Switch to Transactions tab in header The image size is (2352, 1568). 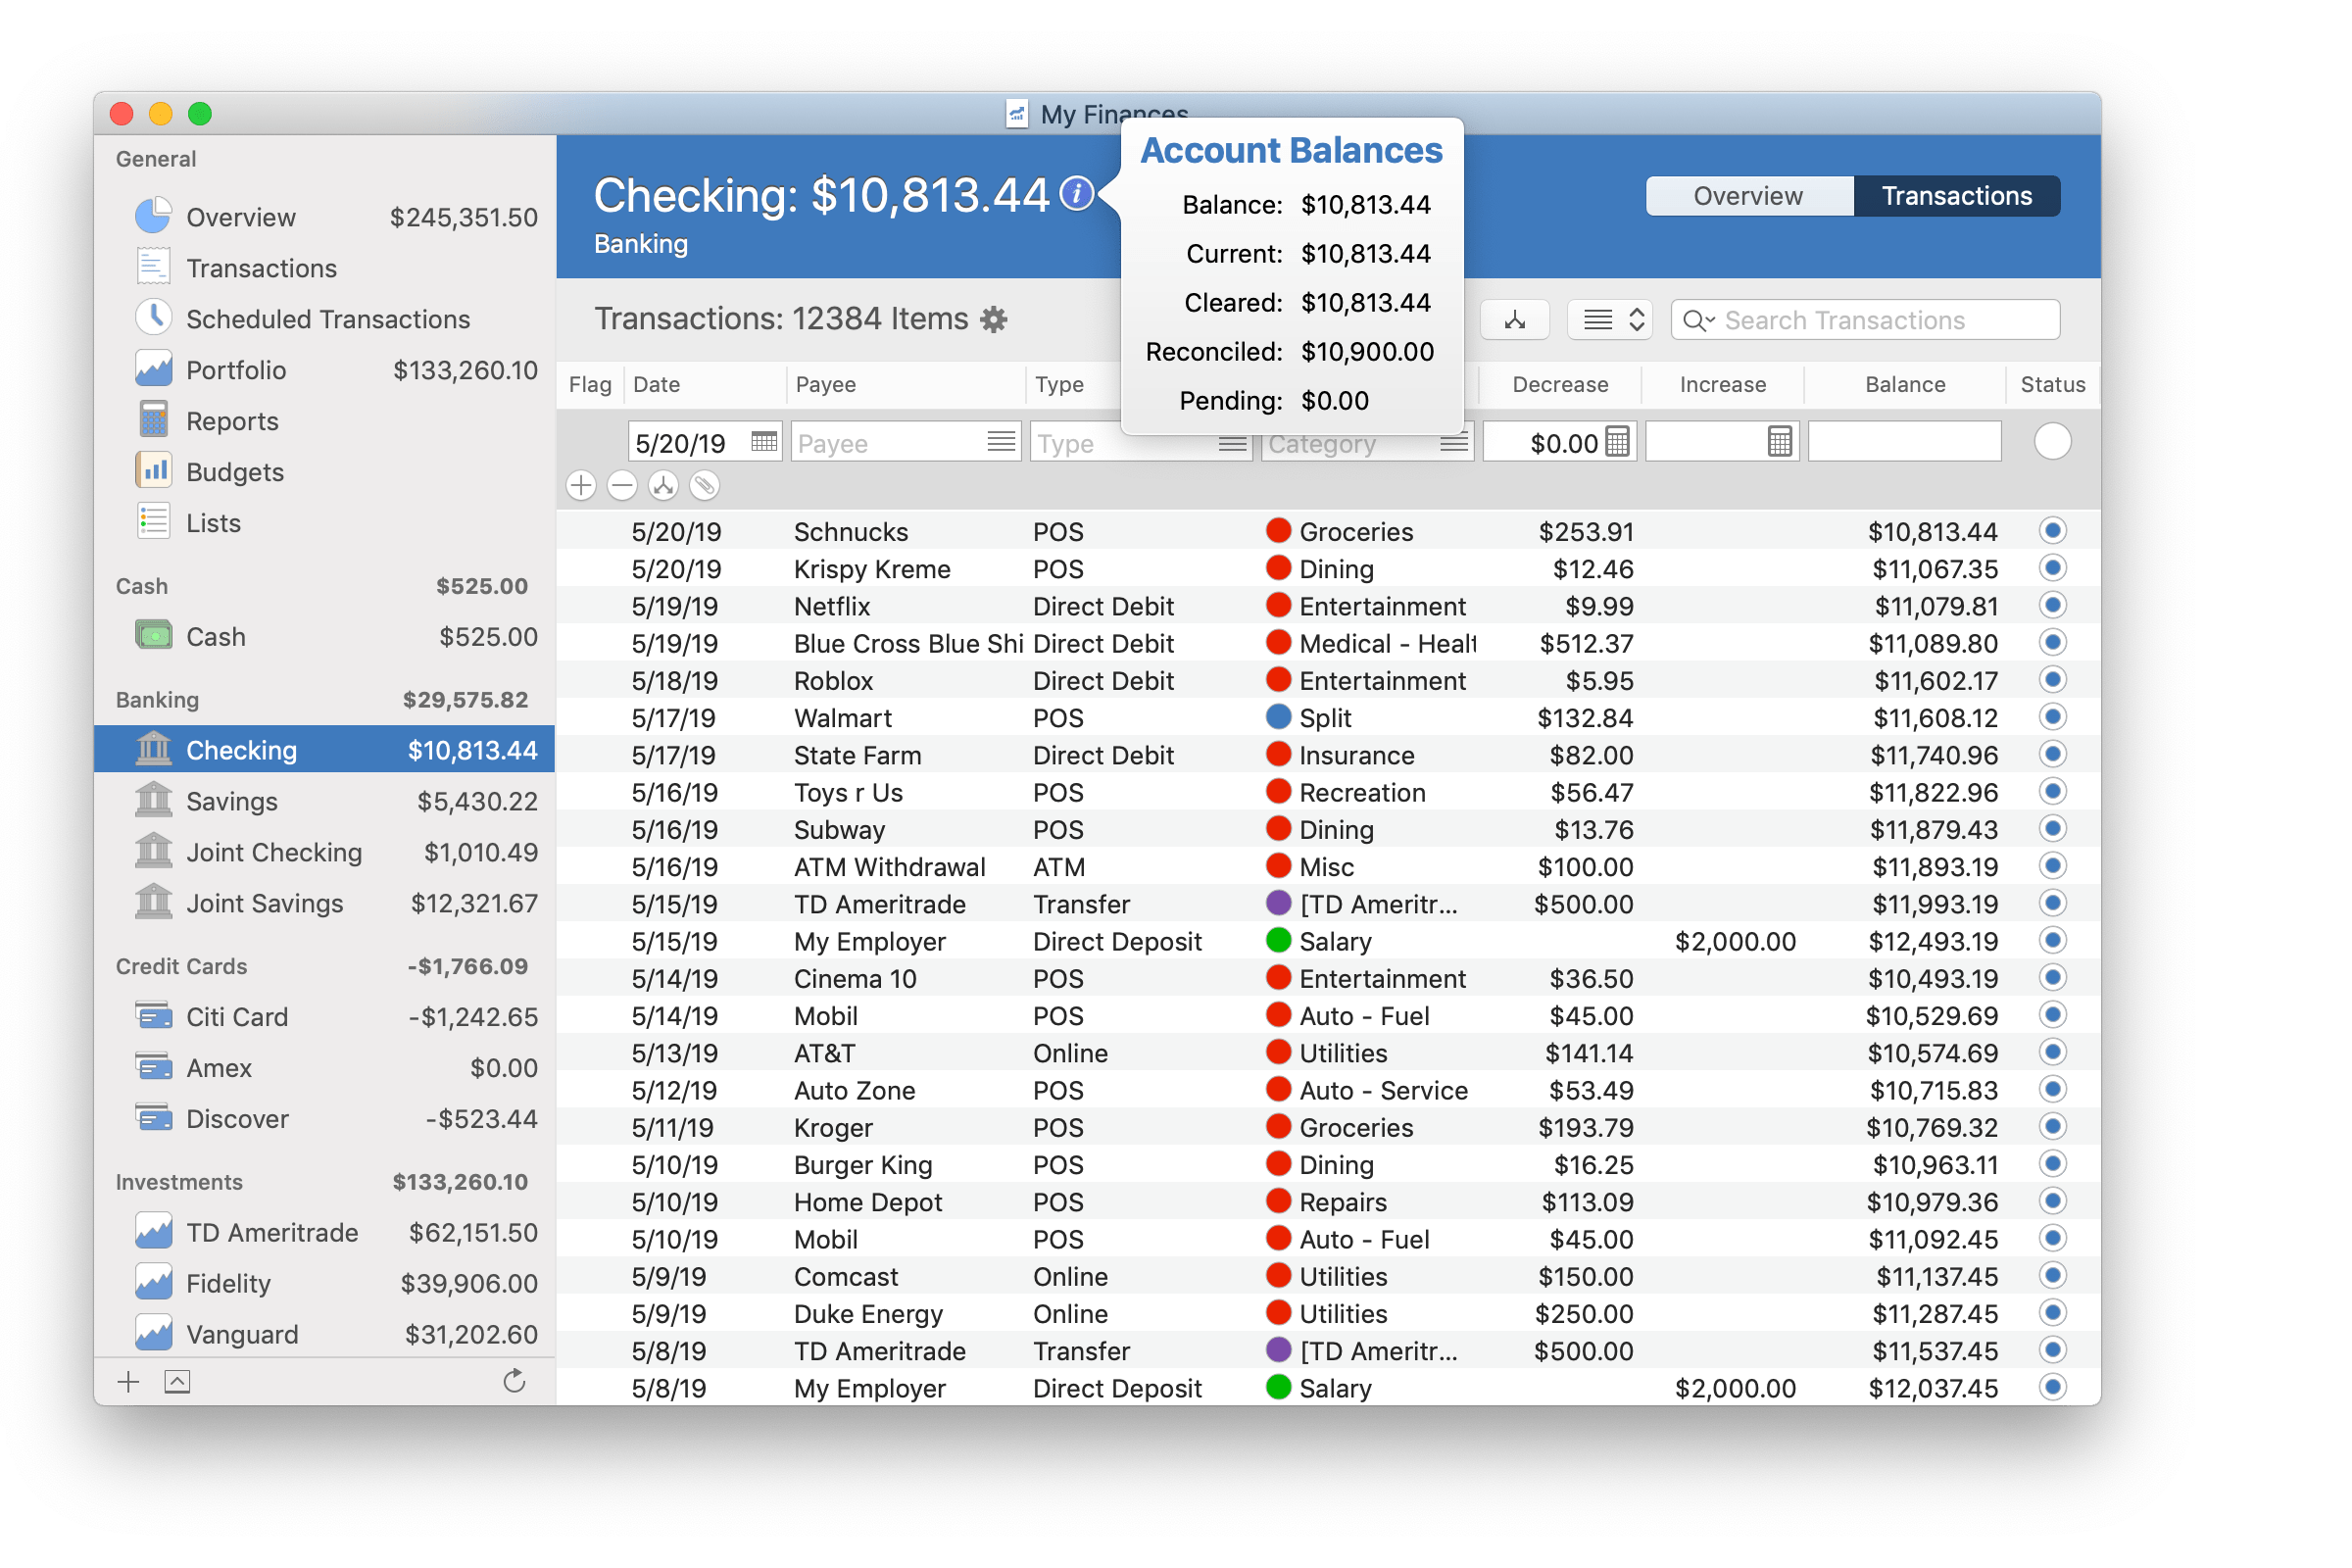1957,196
